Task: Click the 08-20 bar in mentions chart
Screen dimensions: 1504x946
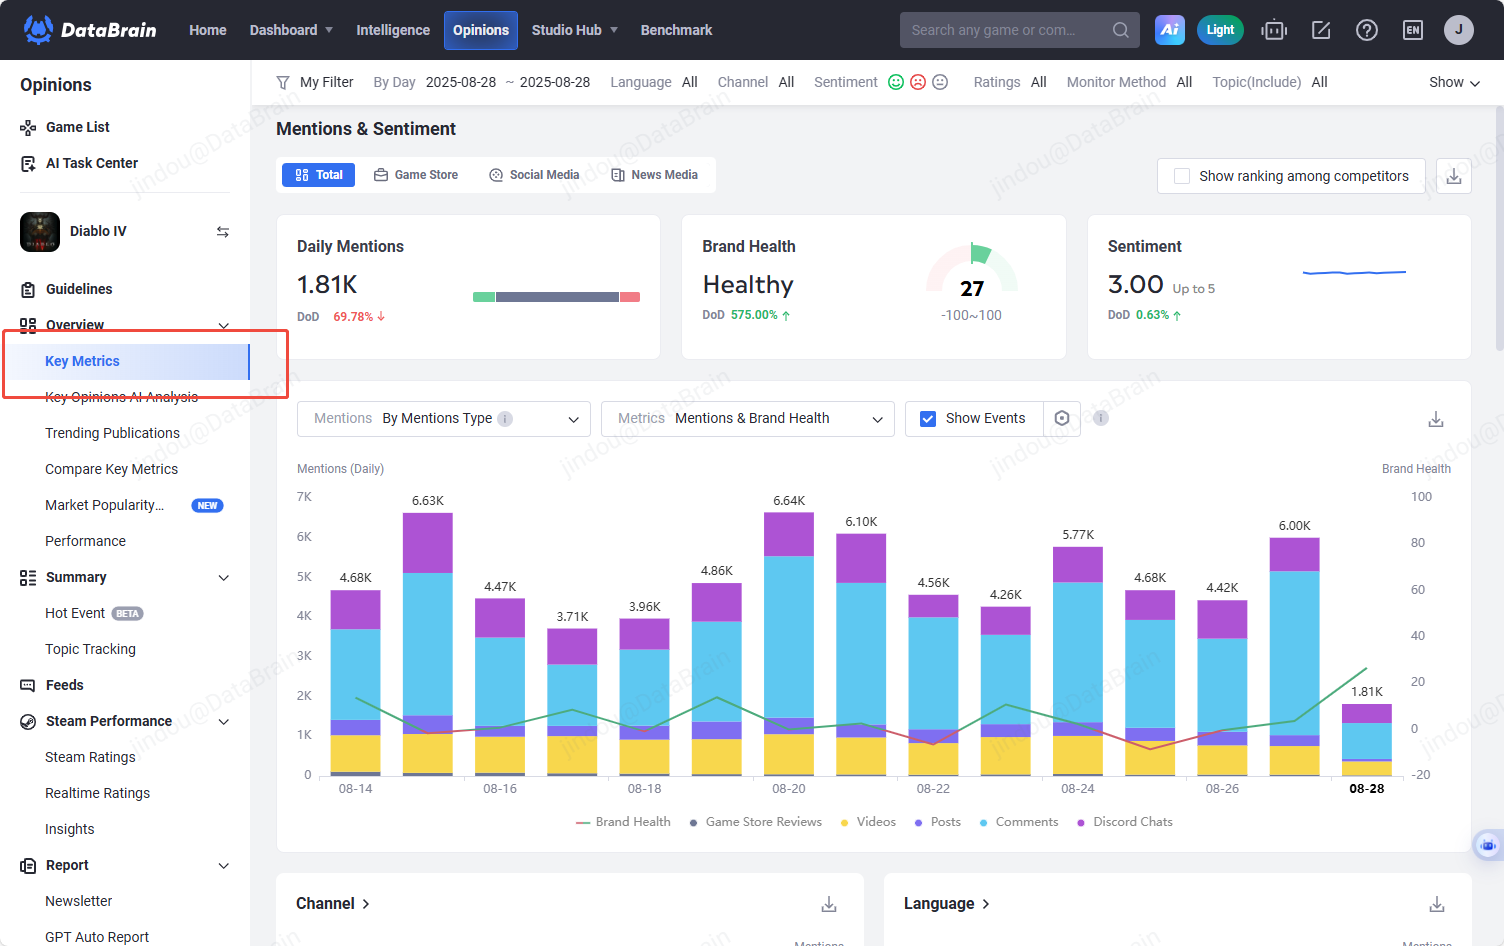Action: click(789, 644)
